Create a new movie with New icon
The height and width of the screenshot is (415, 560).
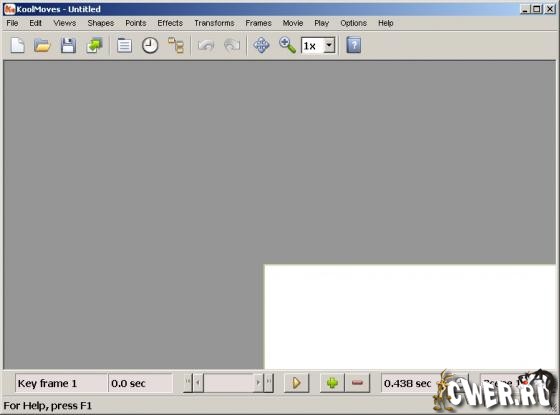tap(17, 45)
